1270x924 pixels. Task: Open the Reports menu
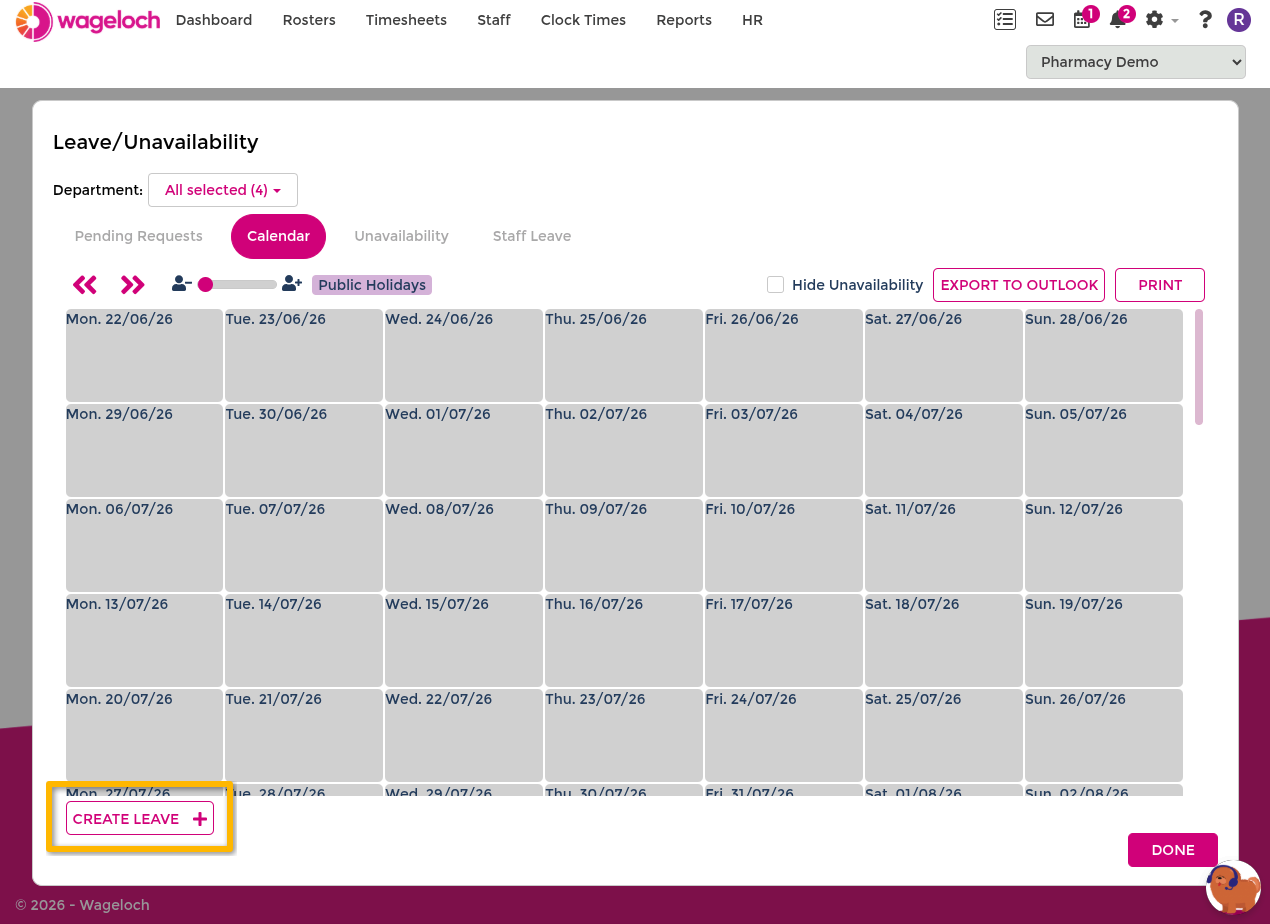click(684, 20)
